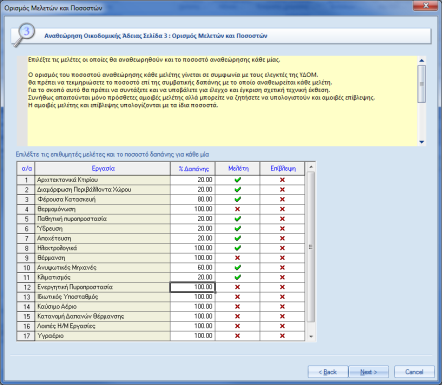Close the Ορισμός Μελετών και Ποσοστών dialog

click(426, 5)
